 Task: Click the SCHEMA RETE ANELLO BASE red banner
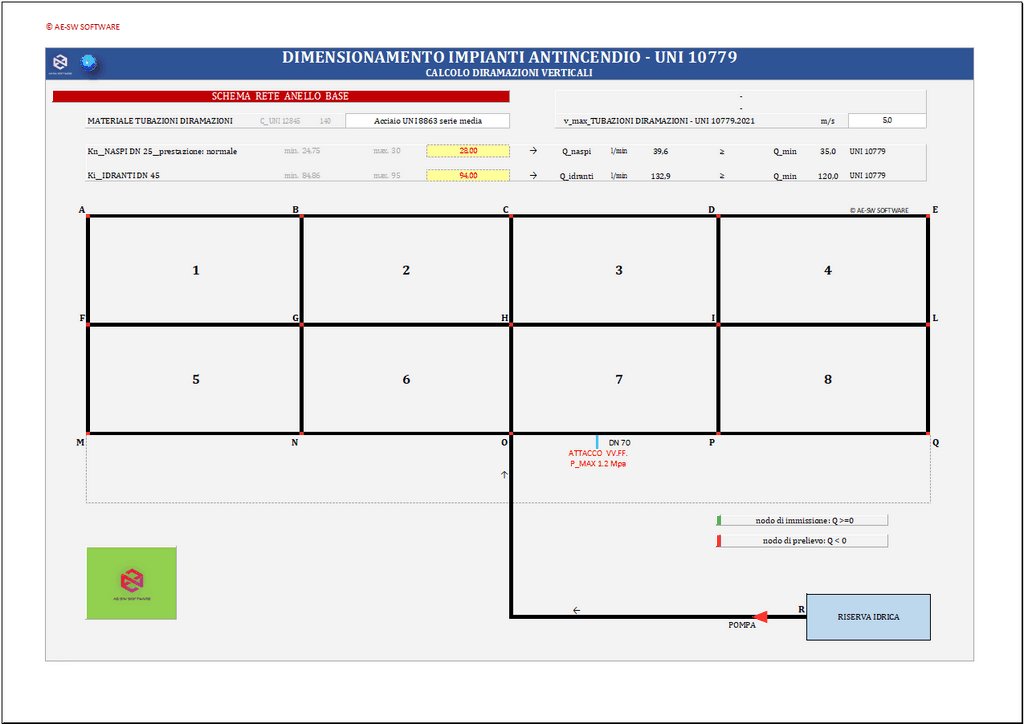click(x=281, y=97)
